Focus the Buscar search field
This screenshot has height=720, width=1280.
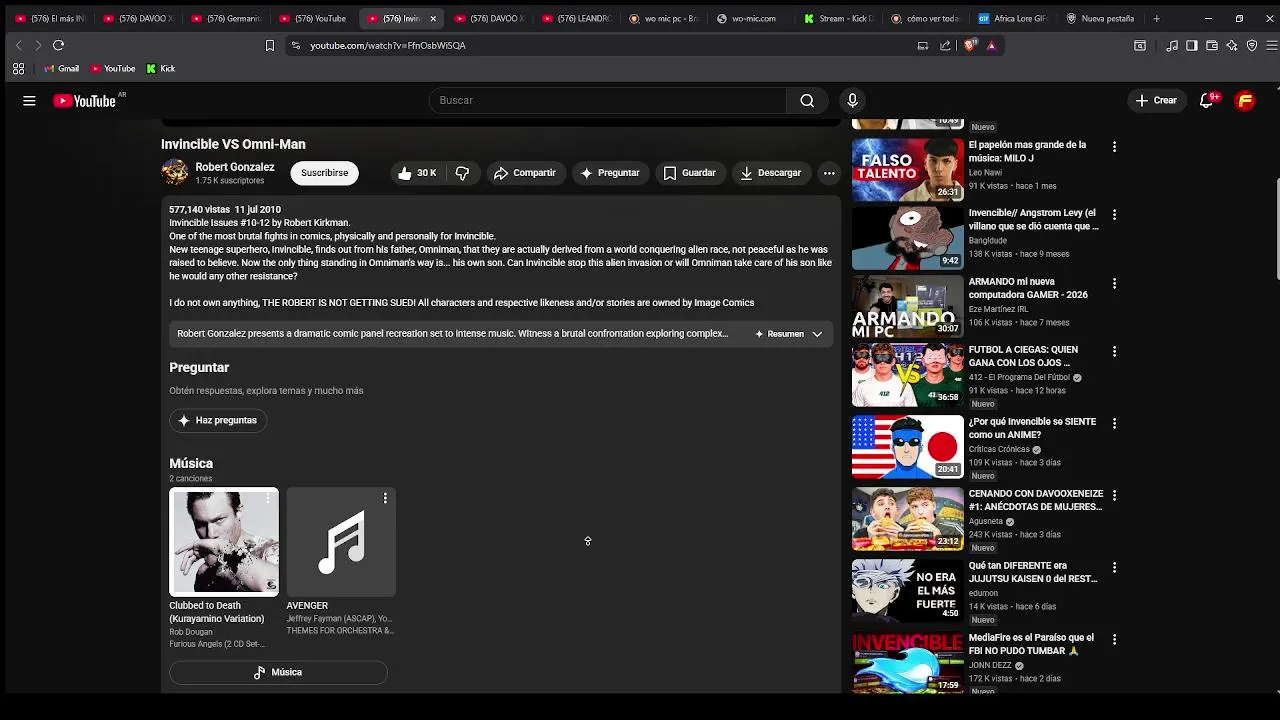pos(607,100)
